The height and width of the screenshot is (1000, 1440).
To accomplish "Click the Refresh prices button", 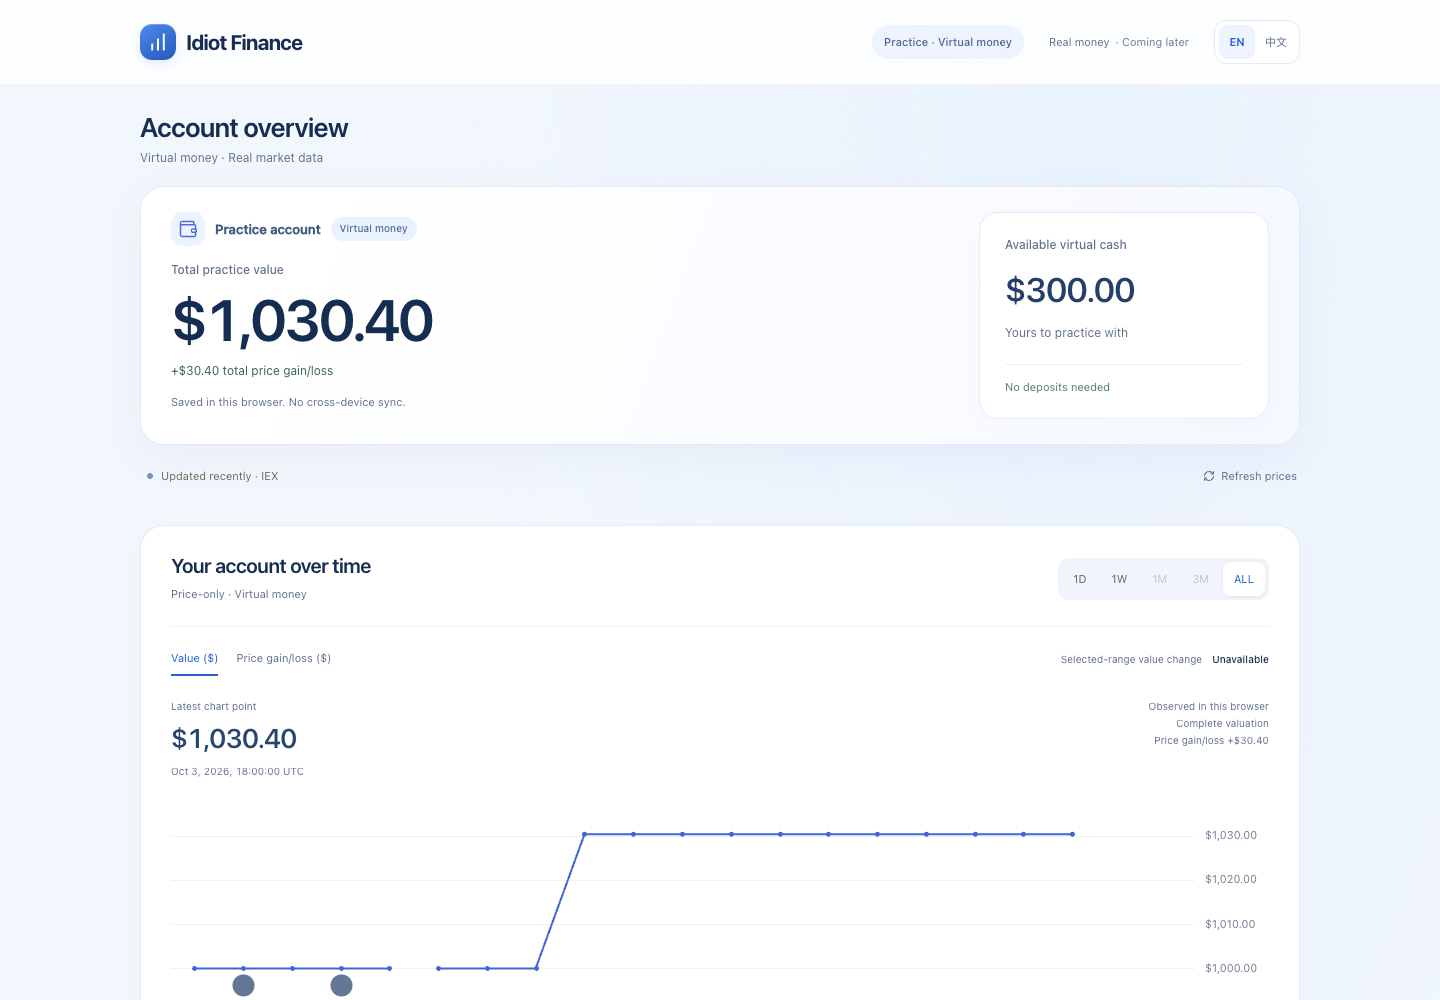I will point(1250,476).
